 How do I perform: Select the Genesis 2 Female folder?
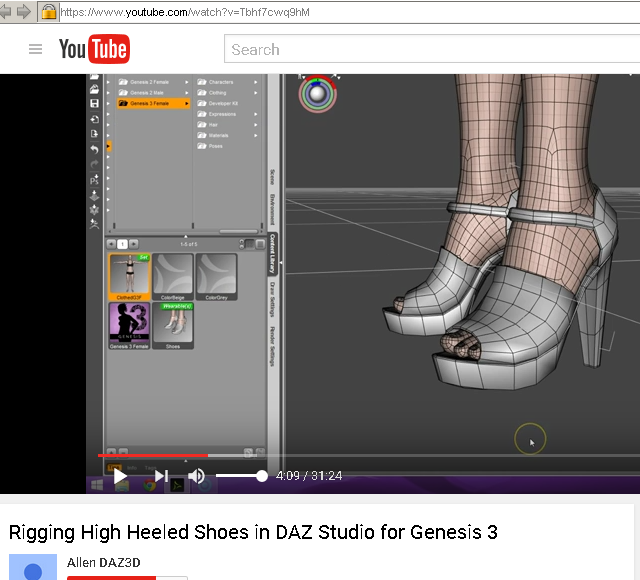[149, 82]
